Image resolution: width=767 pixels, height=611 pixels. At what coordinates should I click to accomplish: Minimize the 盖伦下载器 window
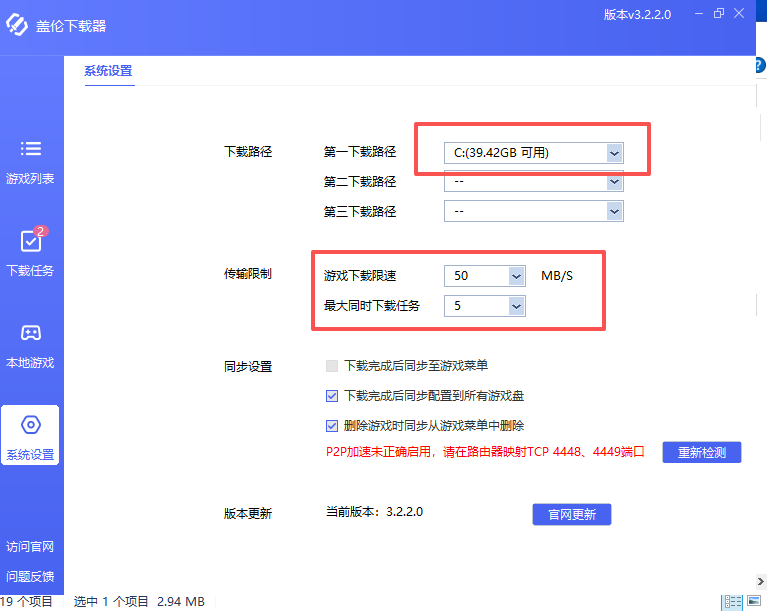pyautogui.click(x=699, y=14)
